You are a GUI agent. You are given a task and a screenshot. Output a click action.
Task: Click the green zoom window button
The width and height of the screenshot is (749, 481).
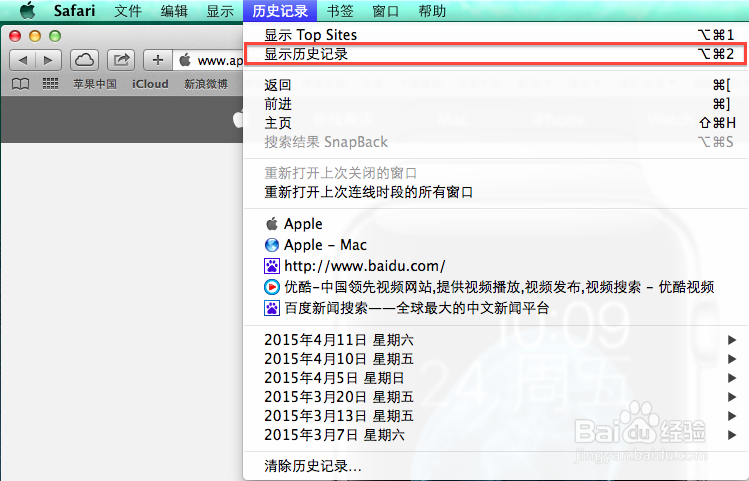tap(55, 36)
